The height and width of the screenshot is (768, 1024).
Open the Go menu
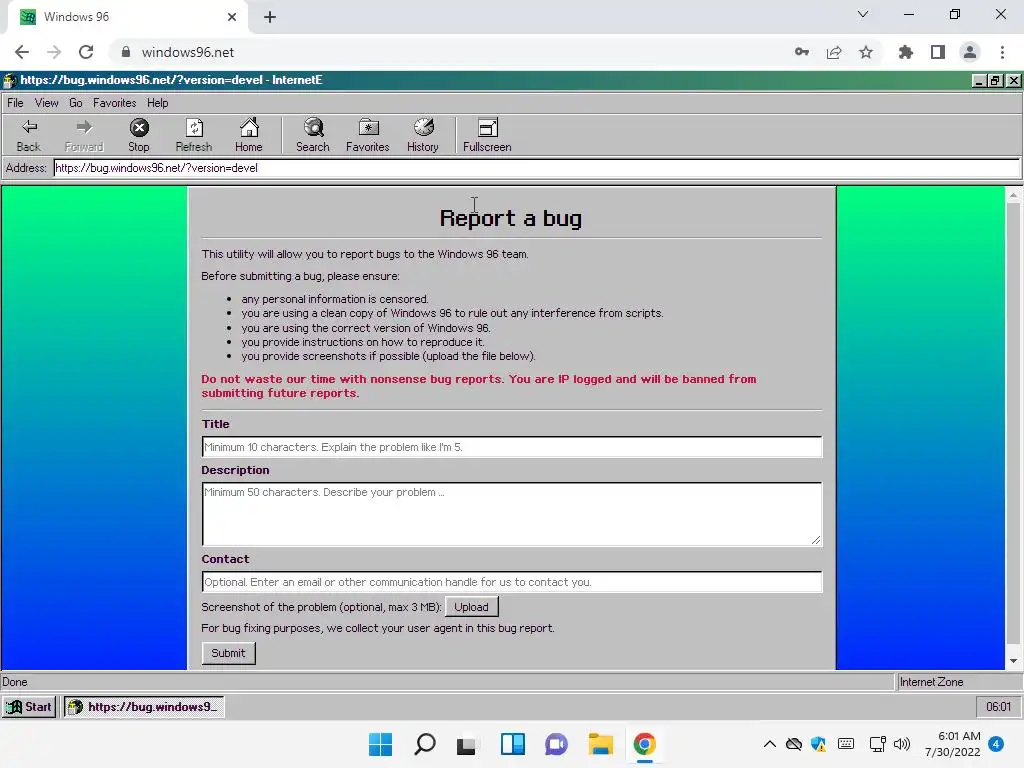[x=76, y=103]
